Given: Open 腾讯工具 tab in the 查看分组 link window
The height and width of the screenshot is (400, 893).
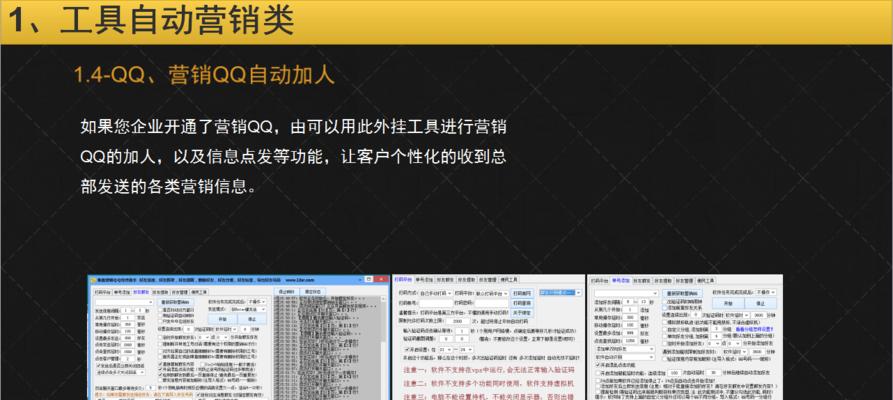Looking at the screenshot, I should 705,280.
